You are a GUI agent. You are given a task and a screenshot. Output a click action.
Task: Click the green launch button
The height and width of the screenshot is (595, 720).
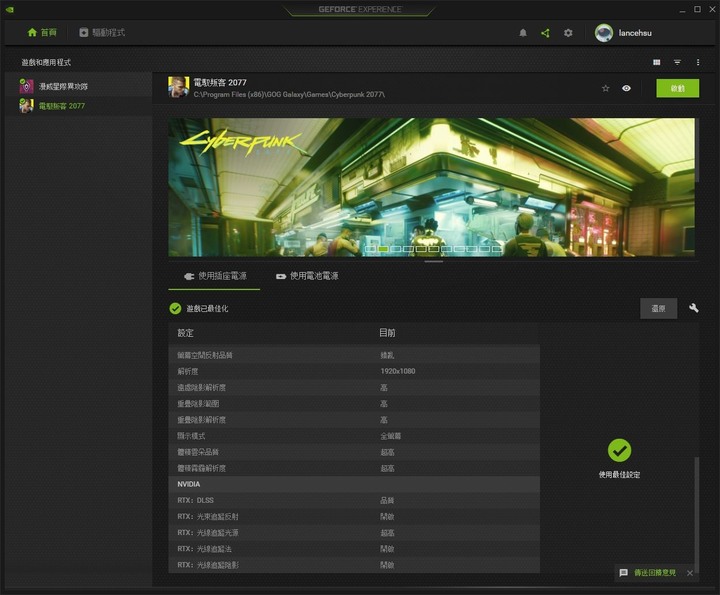[x=678, y=88]
